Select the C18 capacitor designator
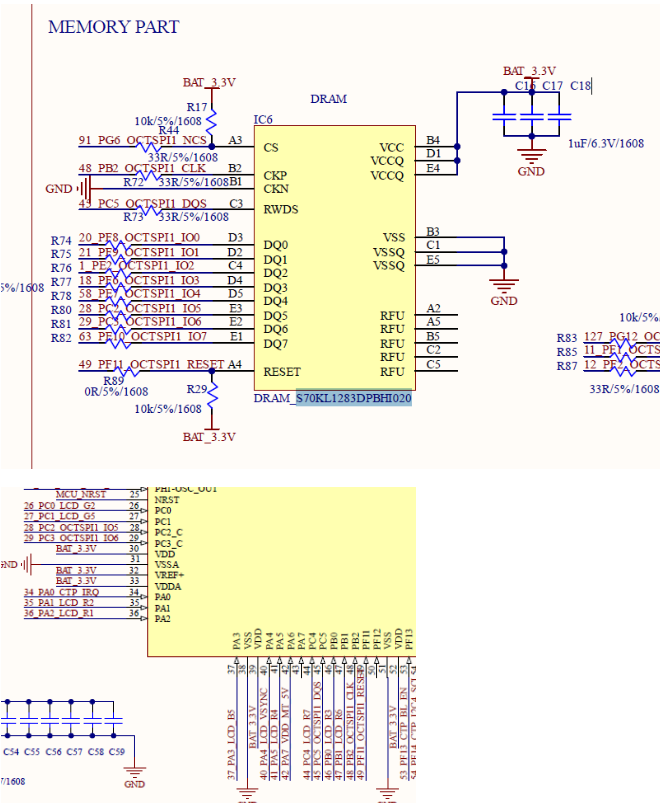The image size is (660, 803). coord(581,86)
